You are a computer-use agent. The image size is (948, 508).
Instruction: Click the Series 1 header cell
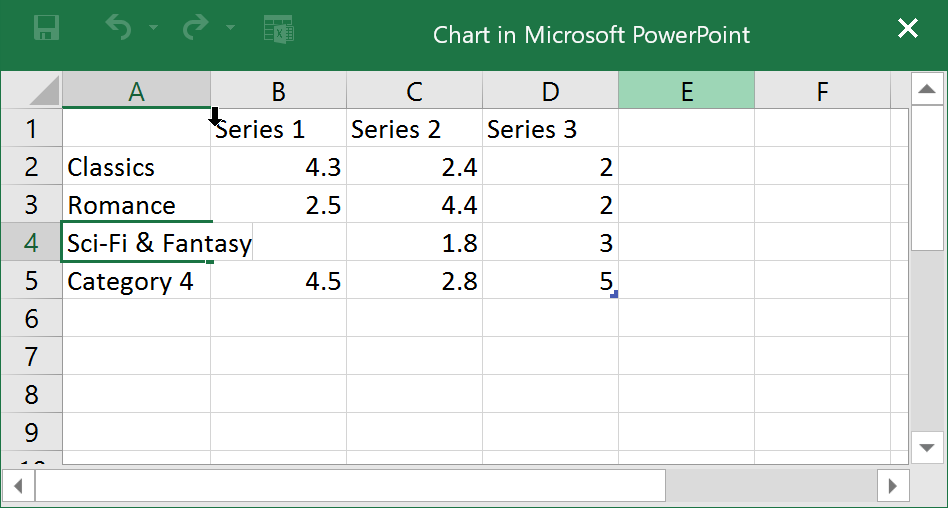coord(278,128)
